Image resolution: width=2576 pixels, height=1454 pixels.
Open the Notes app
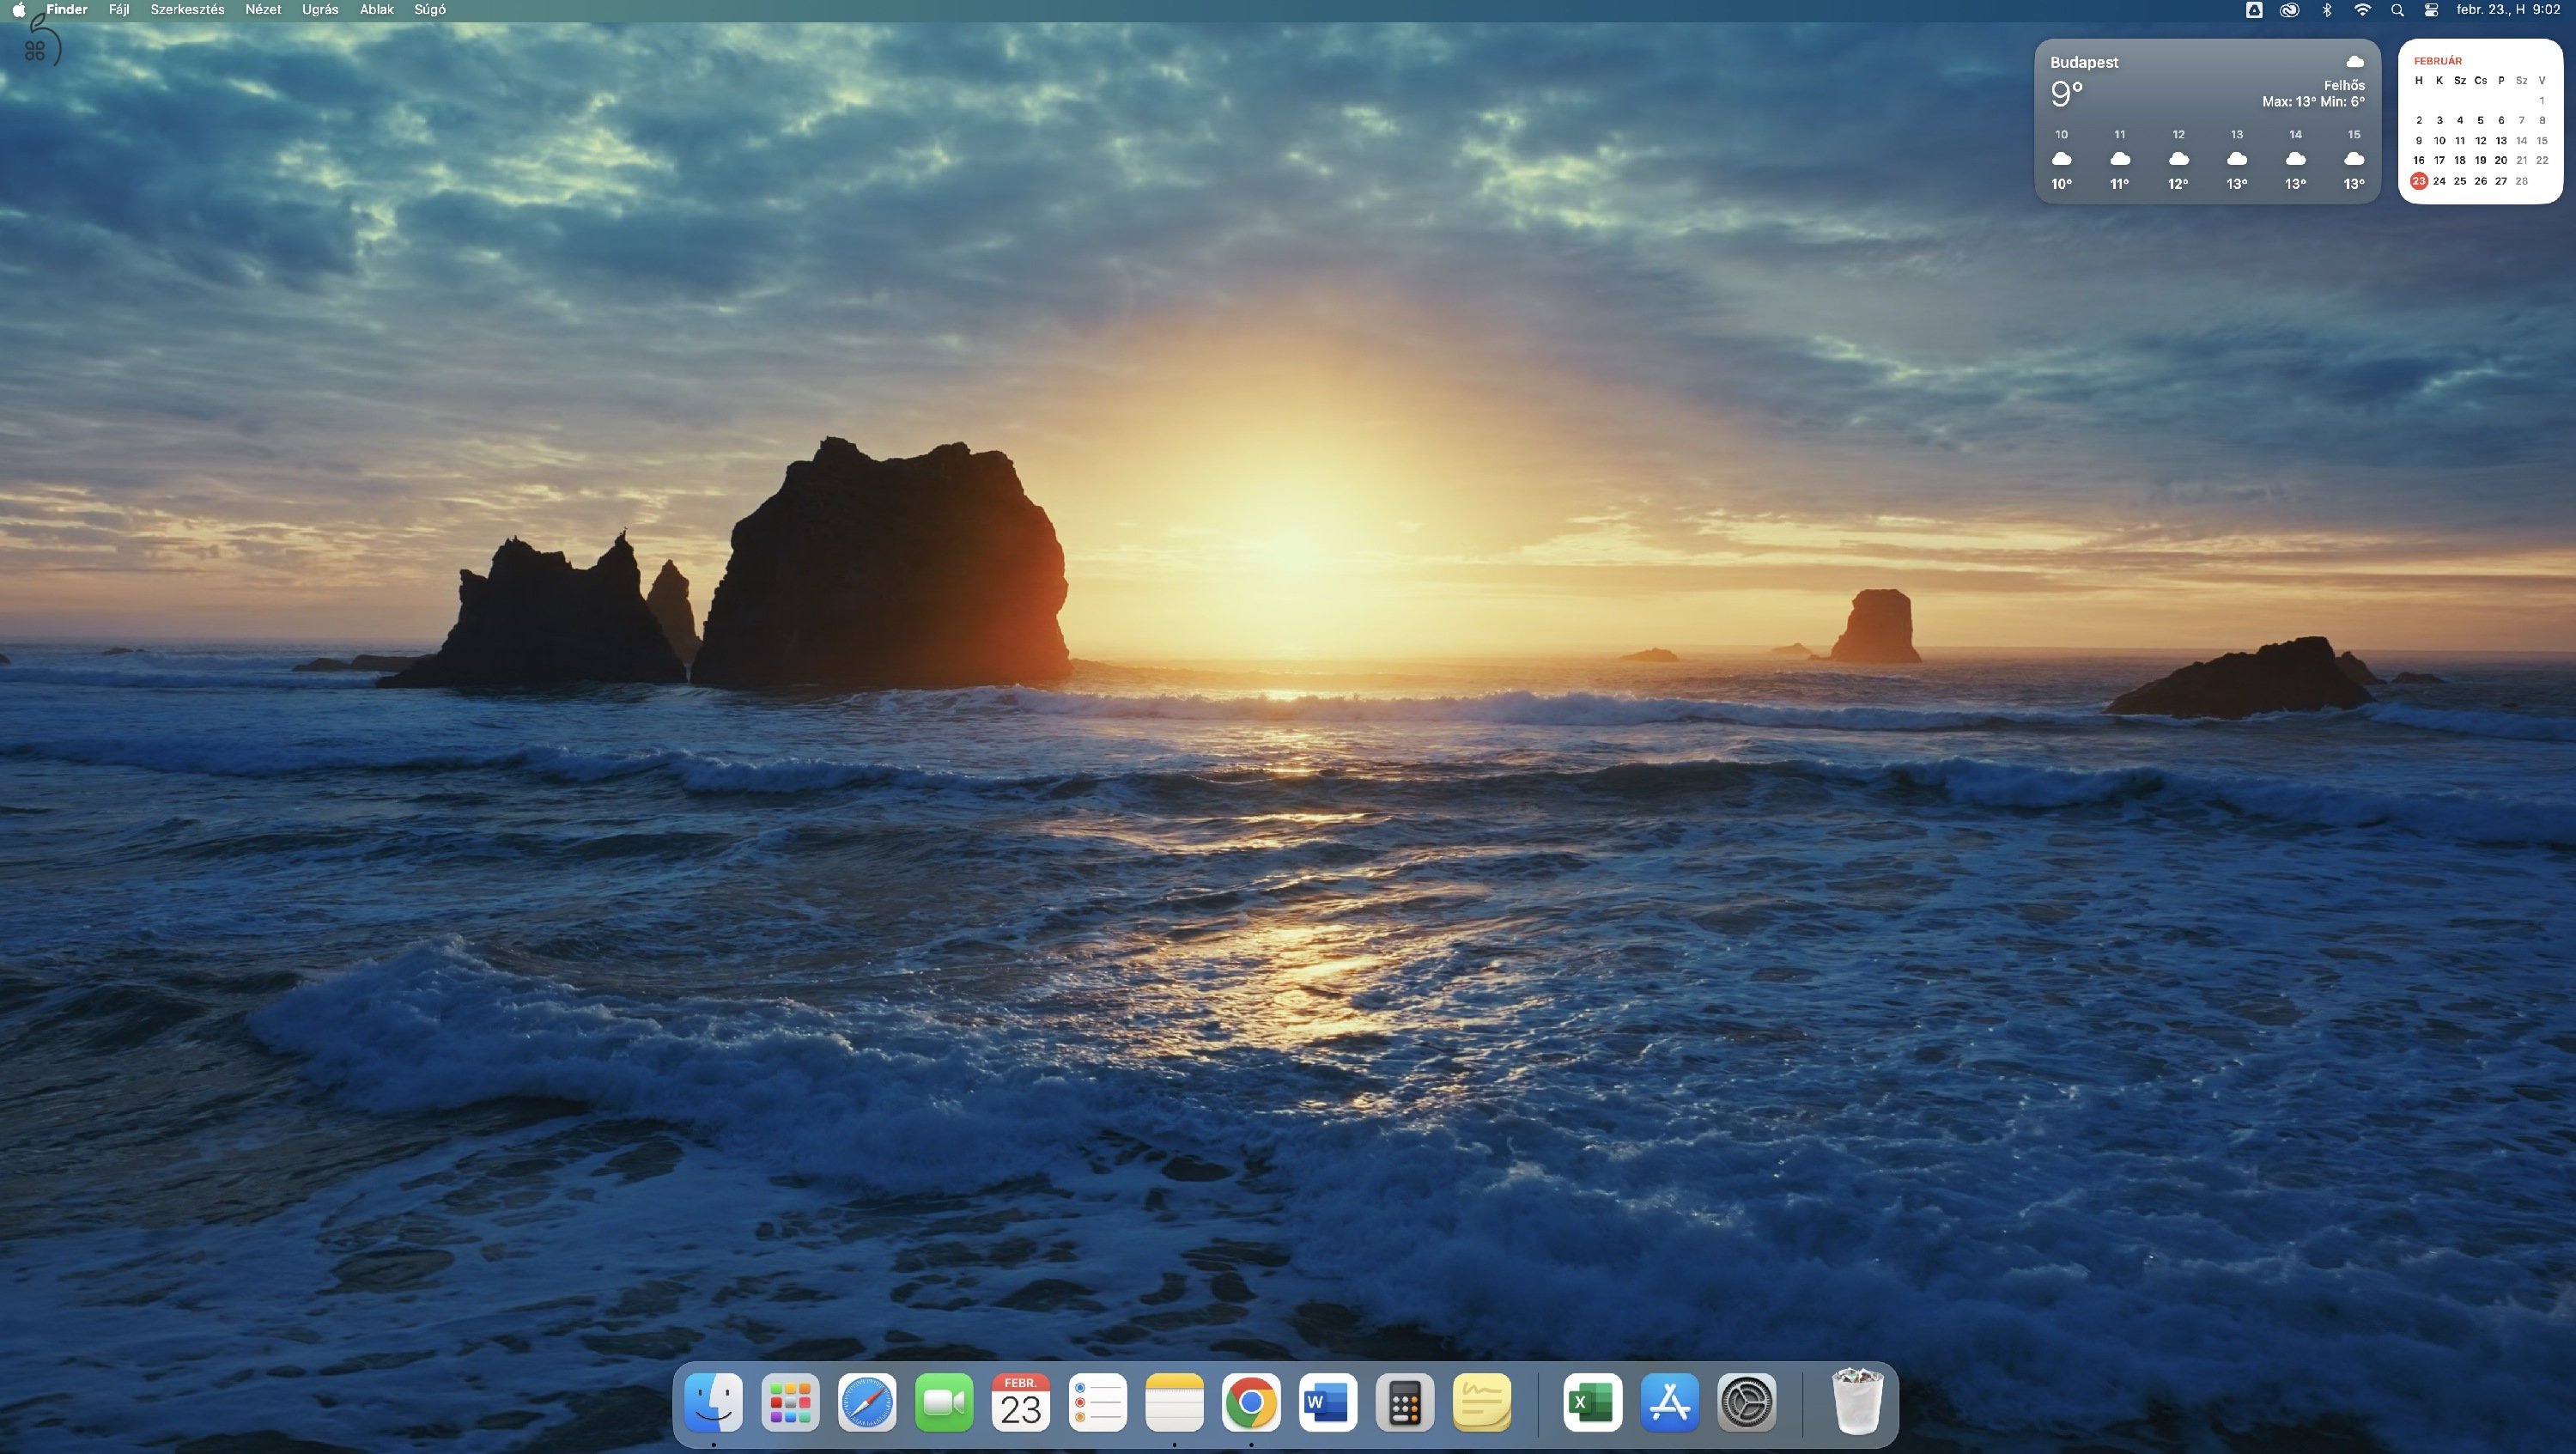pos(1175,1403)
